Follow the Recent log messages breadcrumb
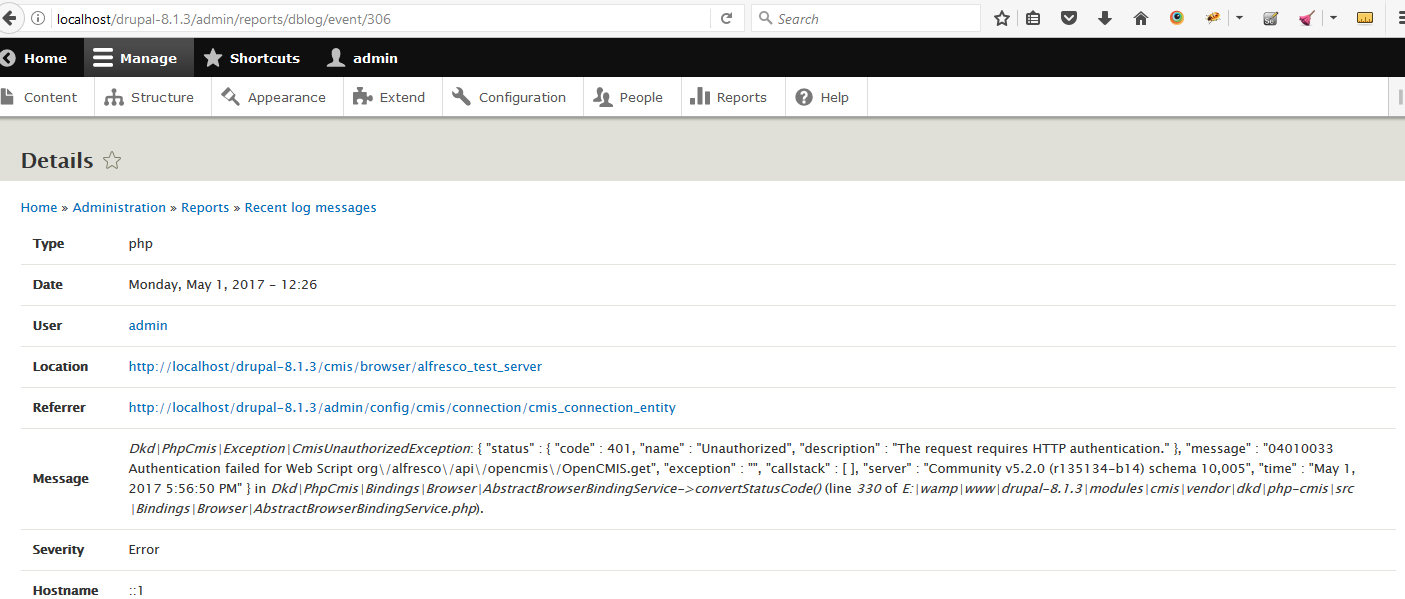The width and height of the screenshot is (1405, 599). point(310,208)
